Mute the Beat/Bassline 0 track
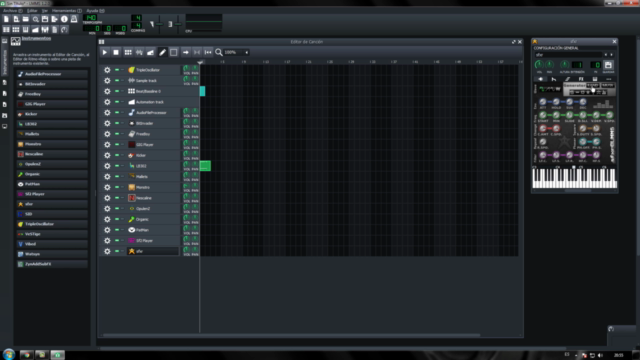Image resolution: width=640 pixels, height=360 pixels. tap(117, 91)
